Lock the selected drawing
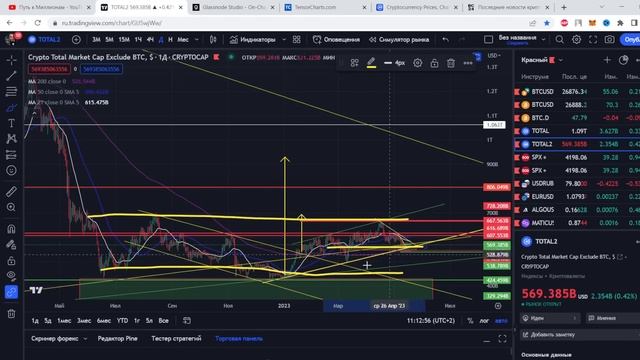The width and height of the screenshot is (640, 360). [x=434, y=63]
